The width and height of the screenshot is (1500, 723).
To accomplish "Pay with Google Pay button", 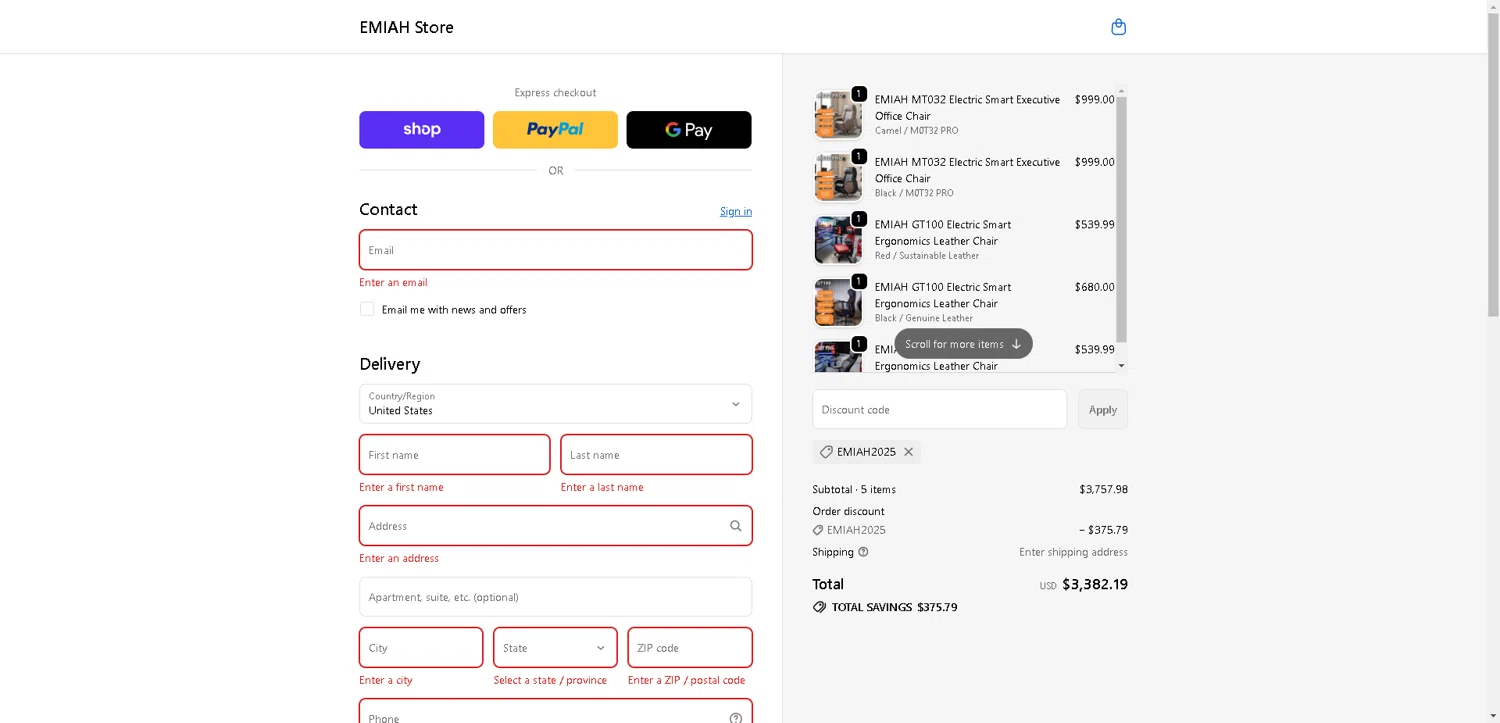I will click(x=688, y=130).
